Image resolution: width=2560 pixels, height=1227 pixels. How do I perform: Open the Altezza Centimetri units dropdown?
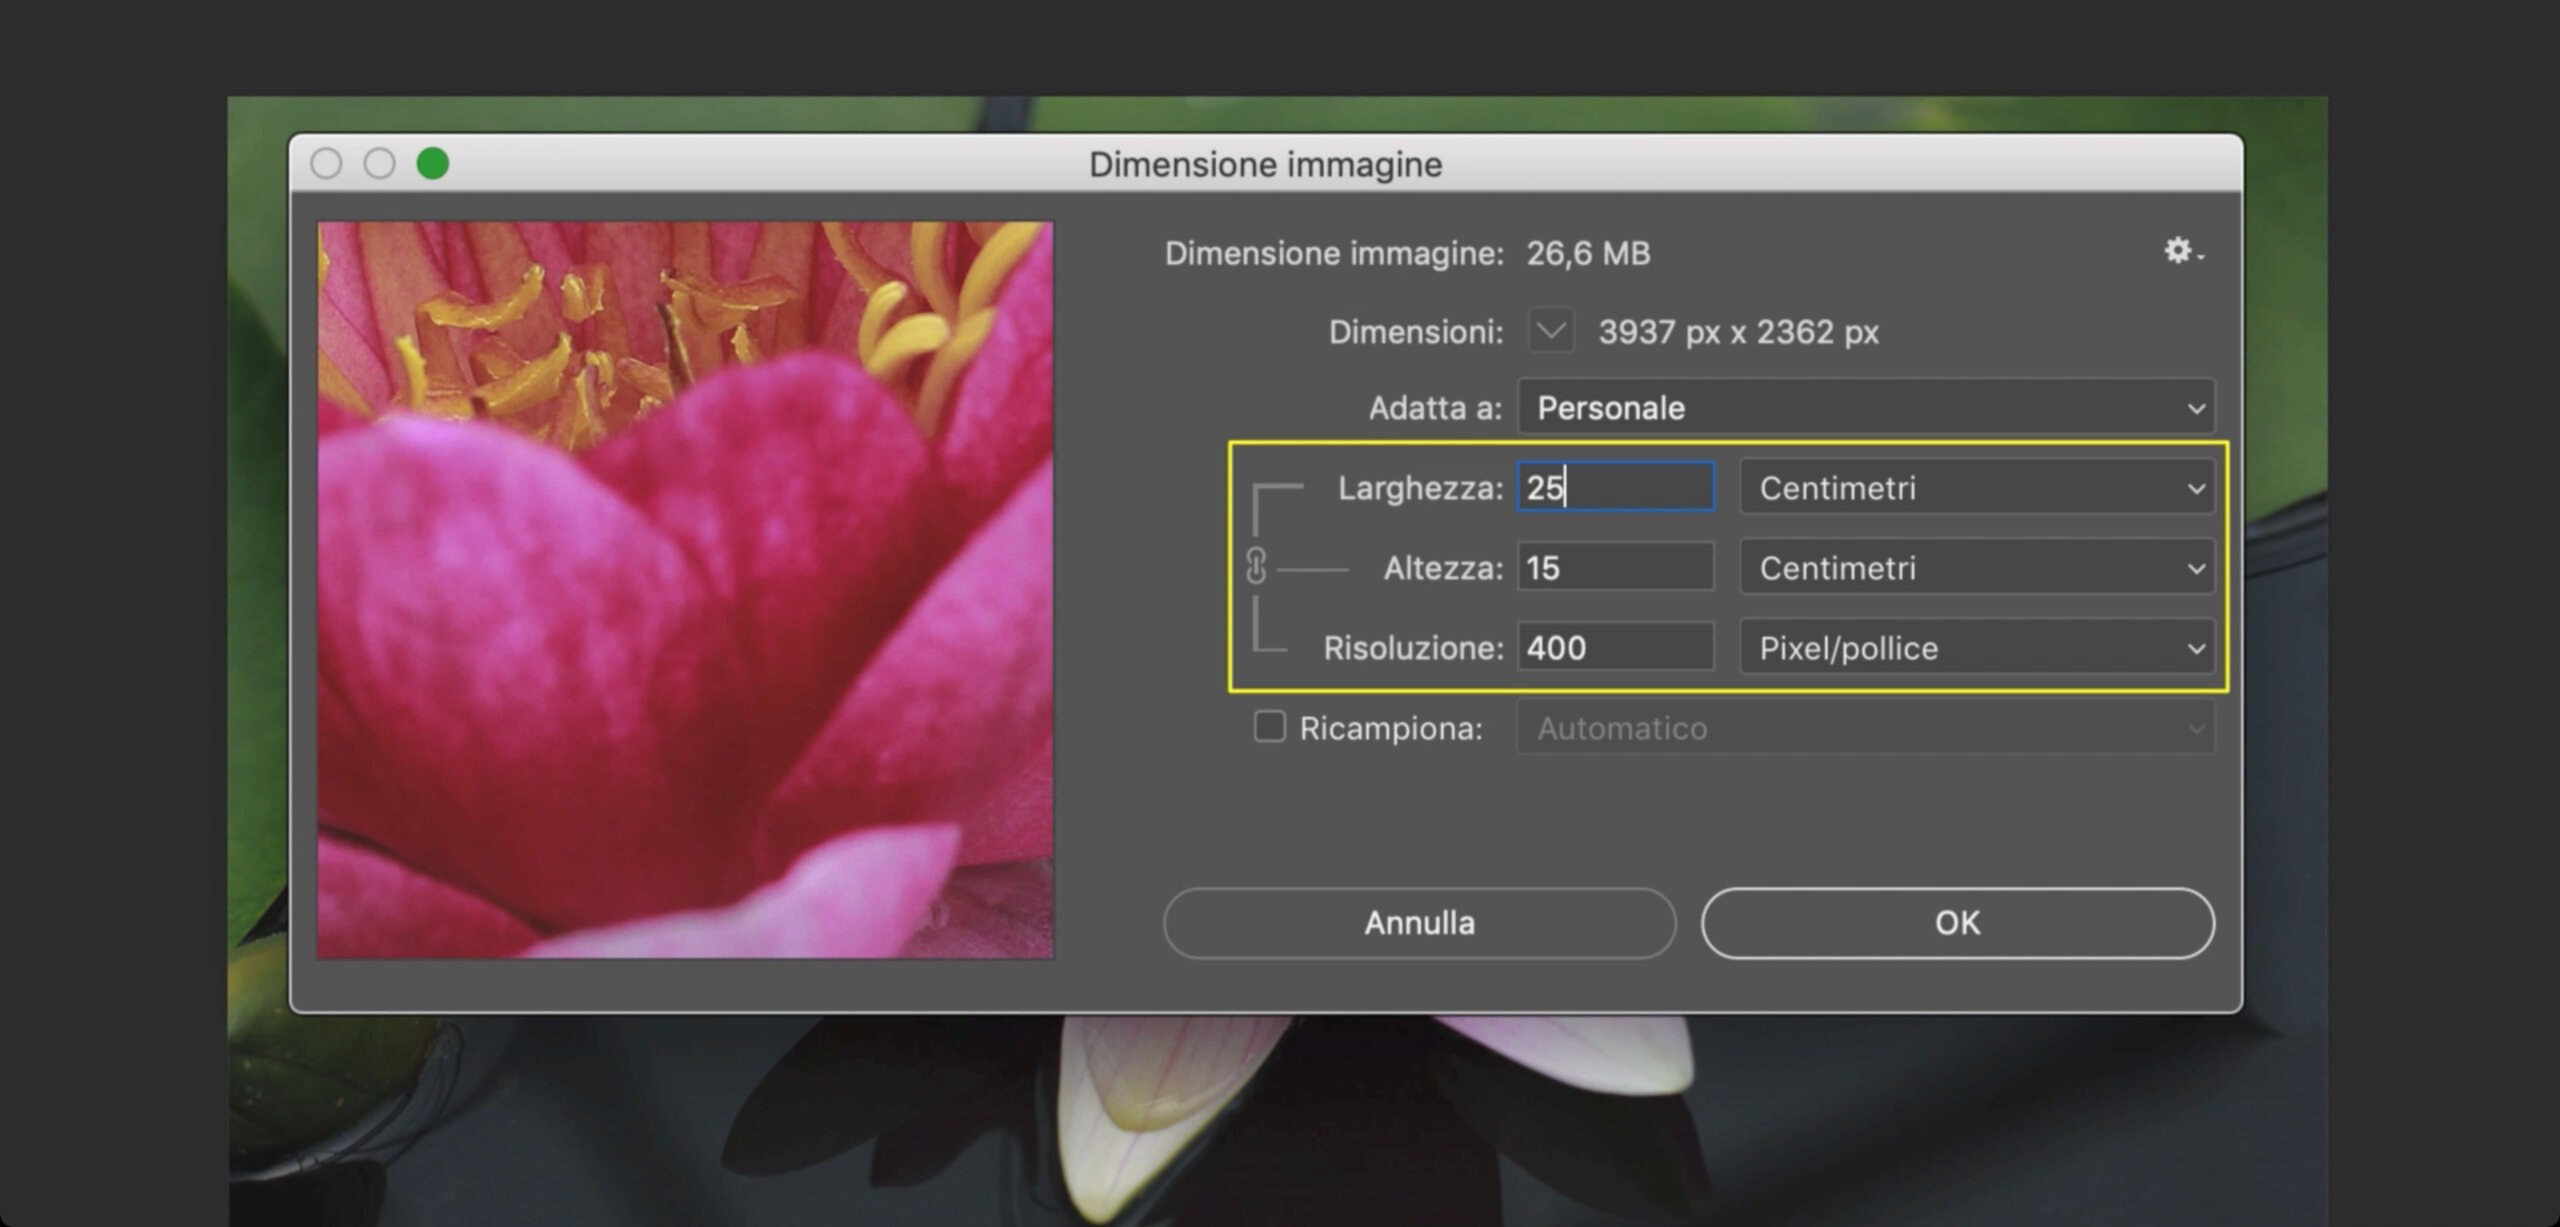1977,568
